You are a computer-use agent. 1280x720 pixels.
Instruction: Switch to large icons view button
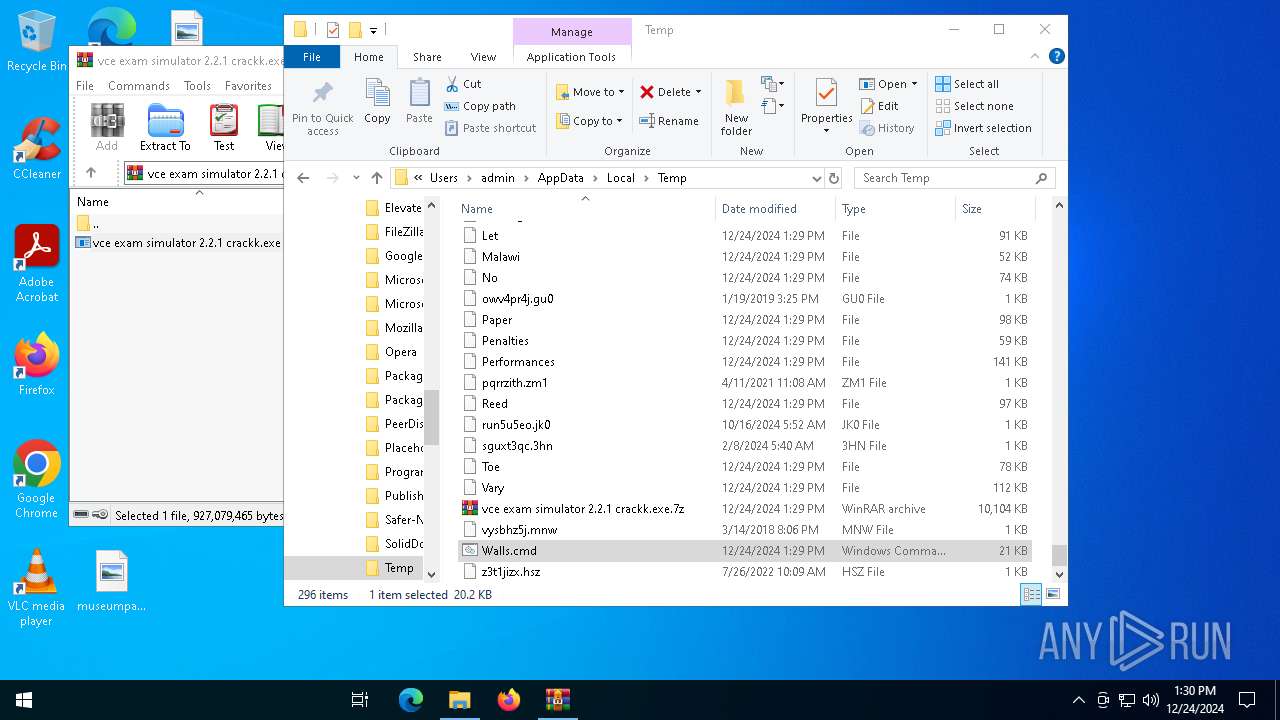1052,594
